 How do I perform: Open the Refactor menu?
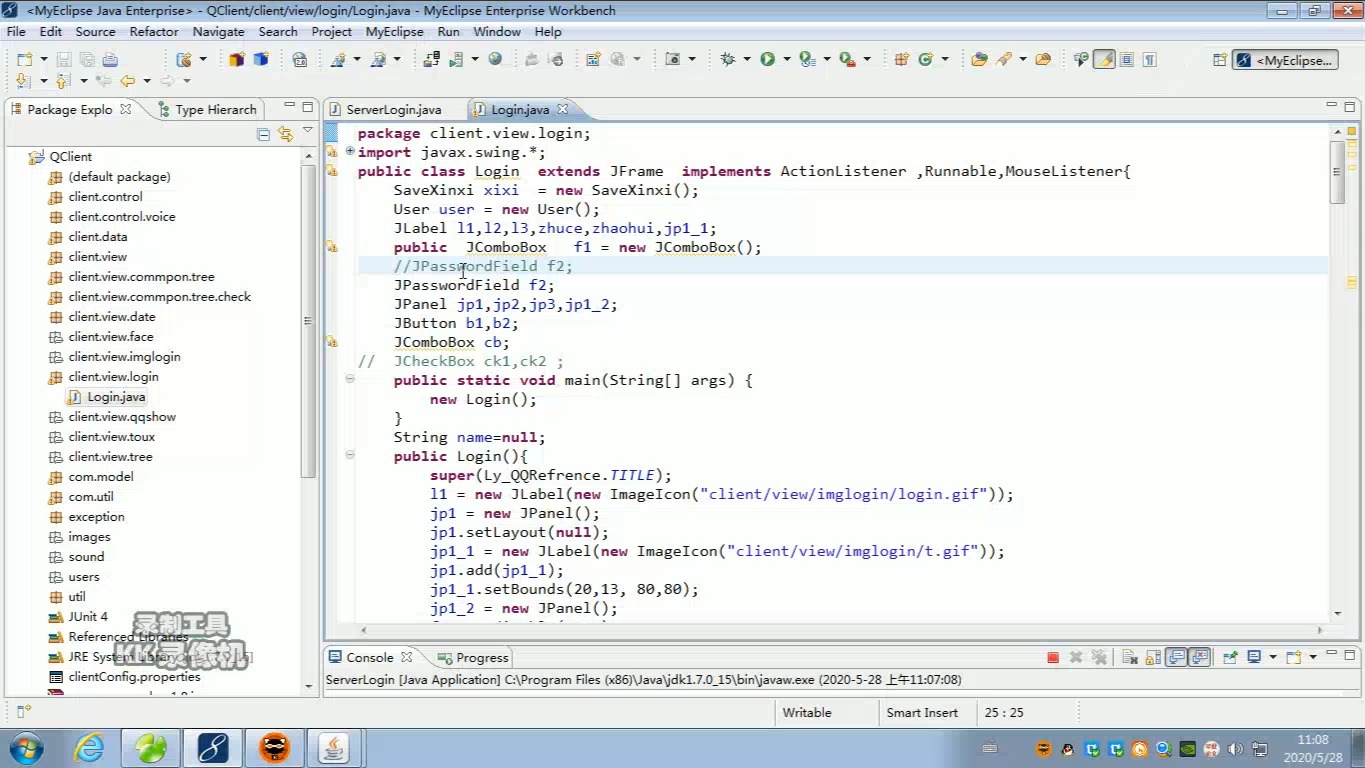[x=154, y=31]
